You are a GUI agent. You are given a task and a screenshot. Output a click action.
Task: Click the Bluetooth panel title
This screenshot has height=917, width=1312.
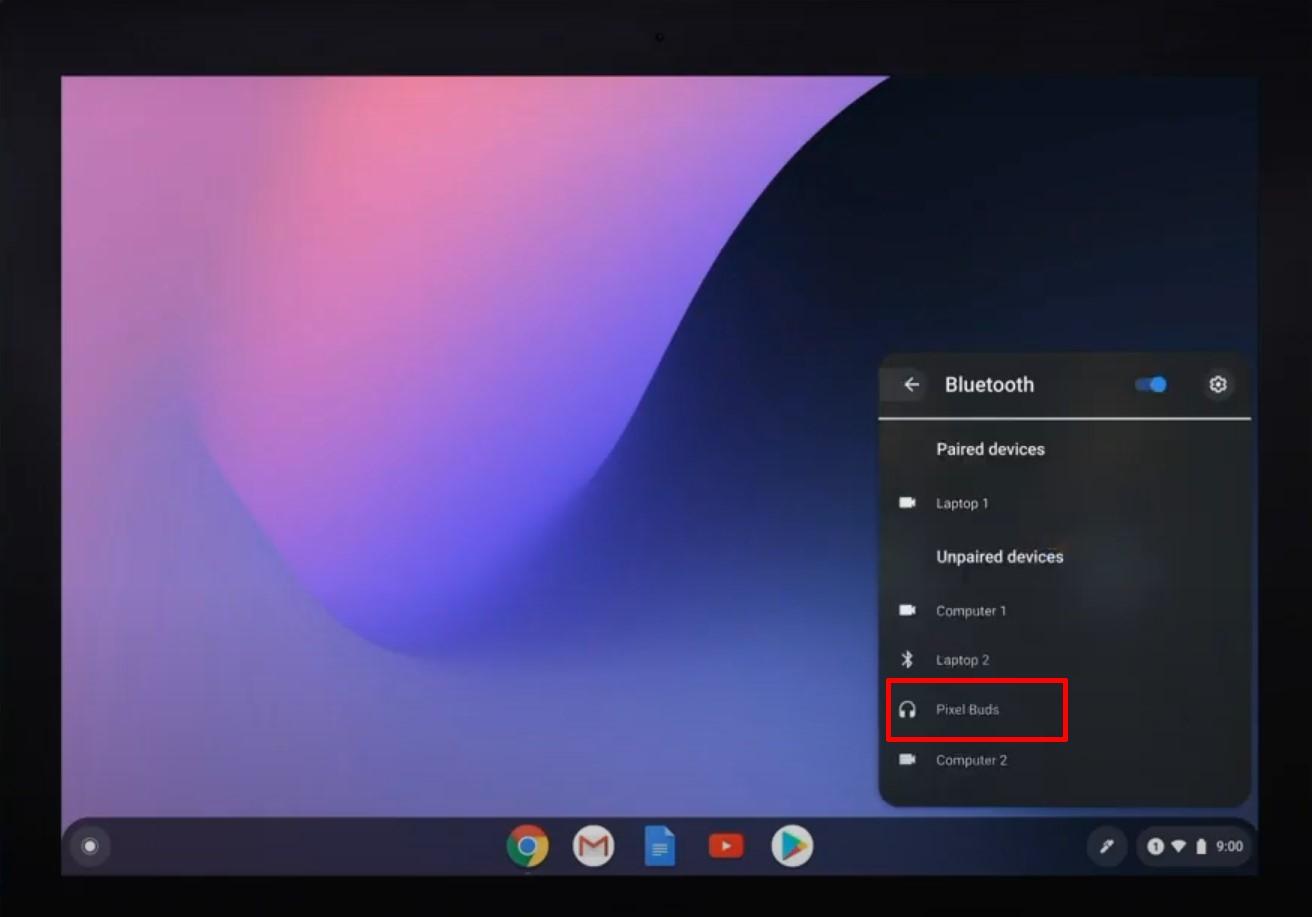(989, 384)
